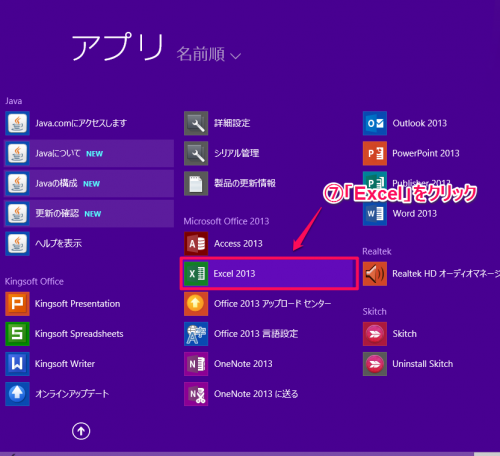Open the オンラインアップデート icon
This screenshot has height=456, width=500.
point(17,394)
